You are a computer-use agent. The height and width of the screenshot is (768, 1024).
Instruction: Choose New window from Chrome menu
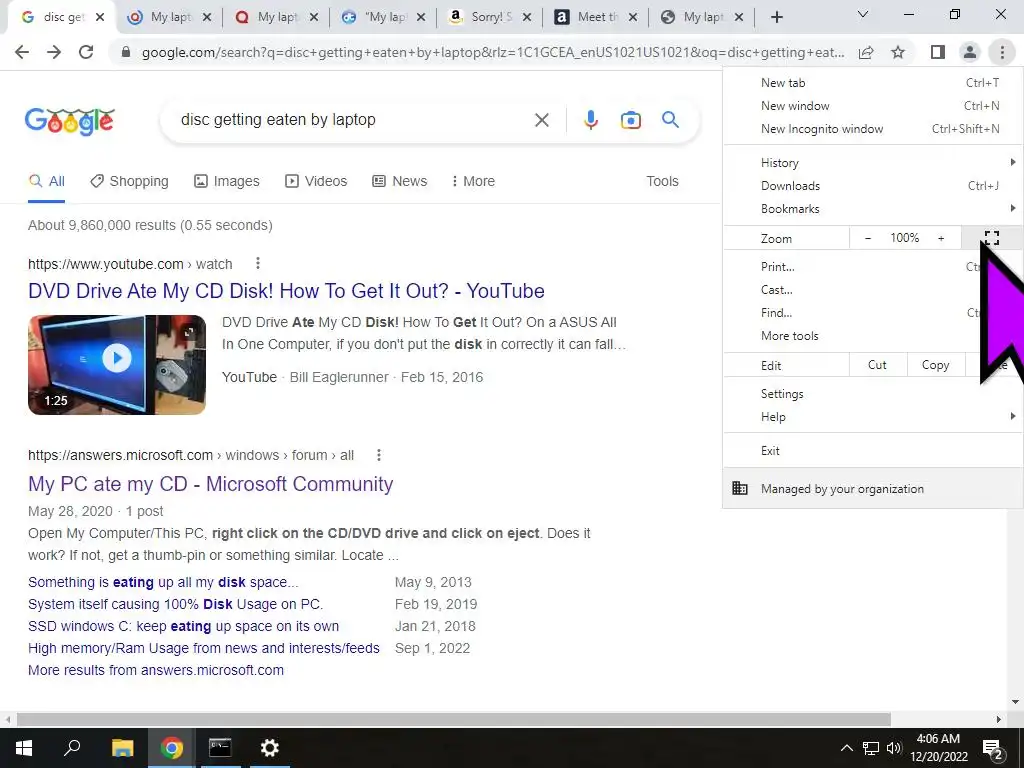pyautogui.click(x=873, y=106)
